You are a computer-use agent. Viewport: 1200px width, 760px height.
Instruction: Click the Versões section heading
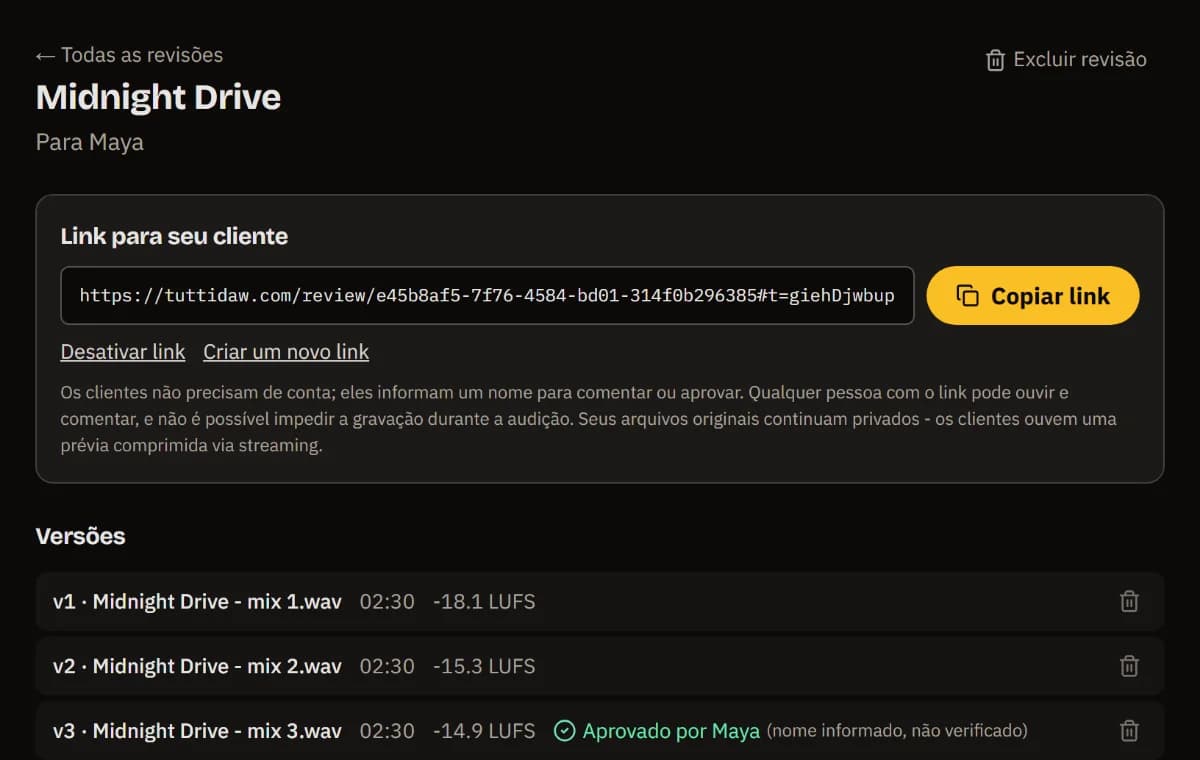tap(80, 536)
